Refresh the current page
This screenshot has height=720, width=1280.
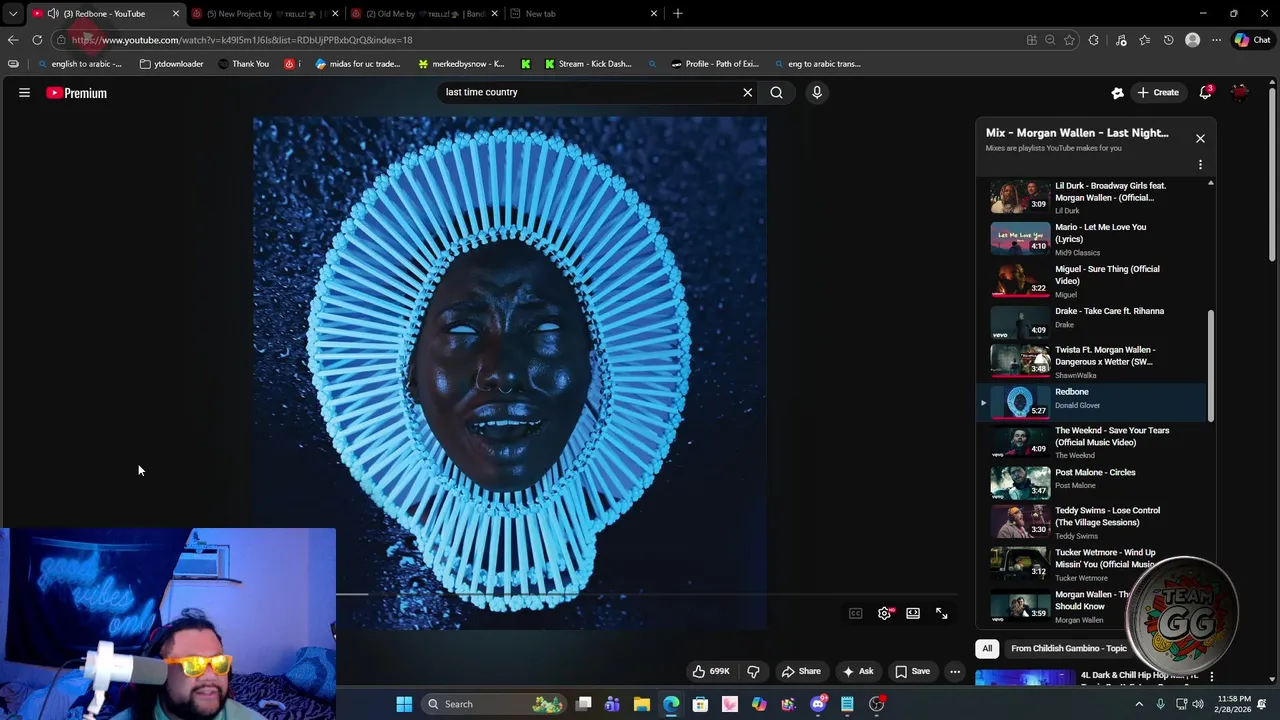(37, 40)
